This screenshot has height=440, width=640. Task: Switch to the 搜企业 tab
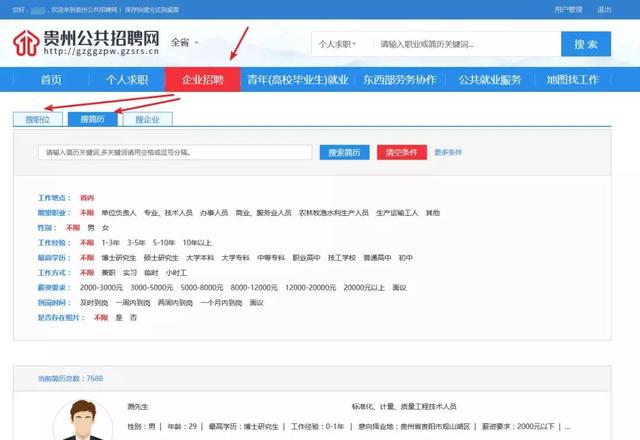[146, 119]
